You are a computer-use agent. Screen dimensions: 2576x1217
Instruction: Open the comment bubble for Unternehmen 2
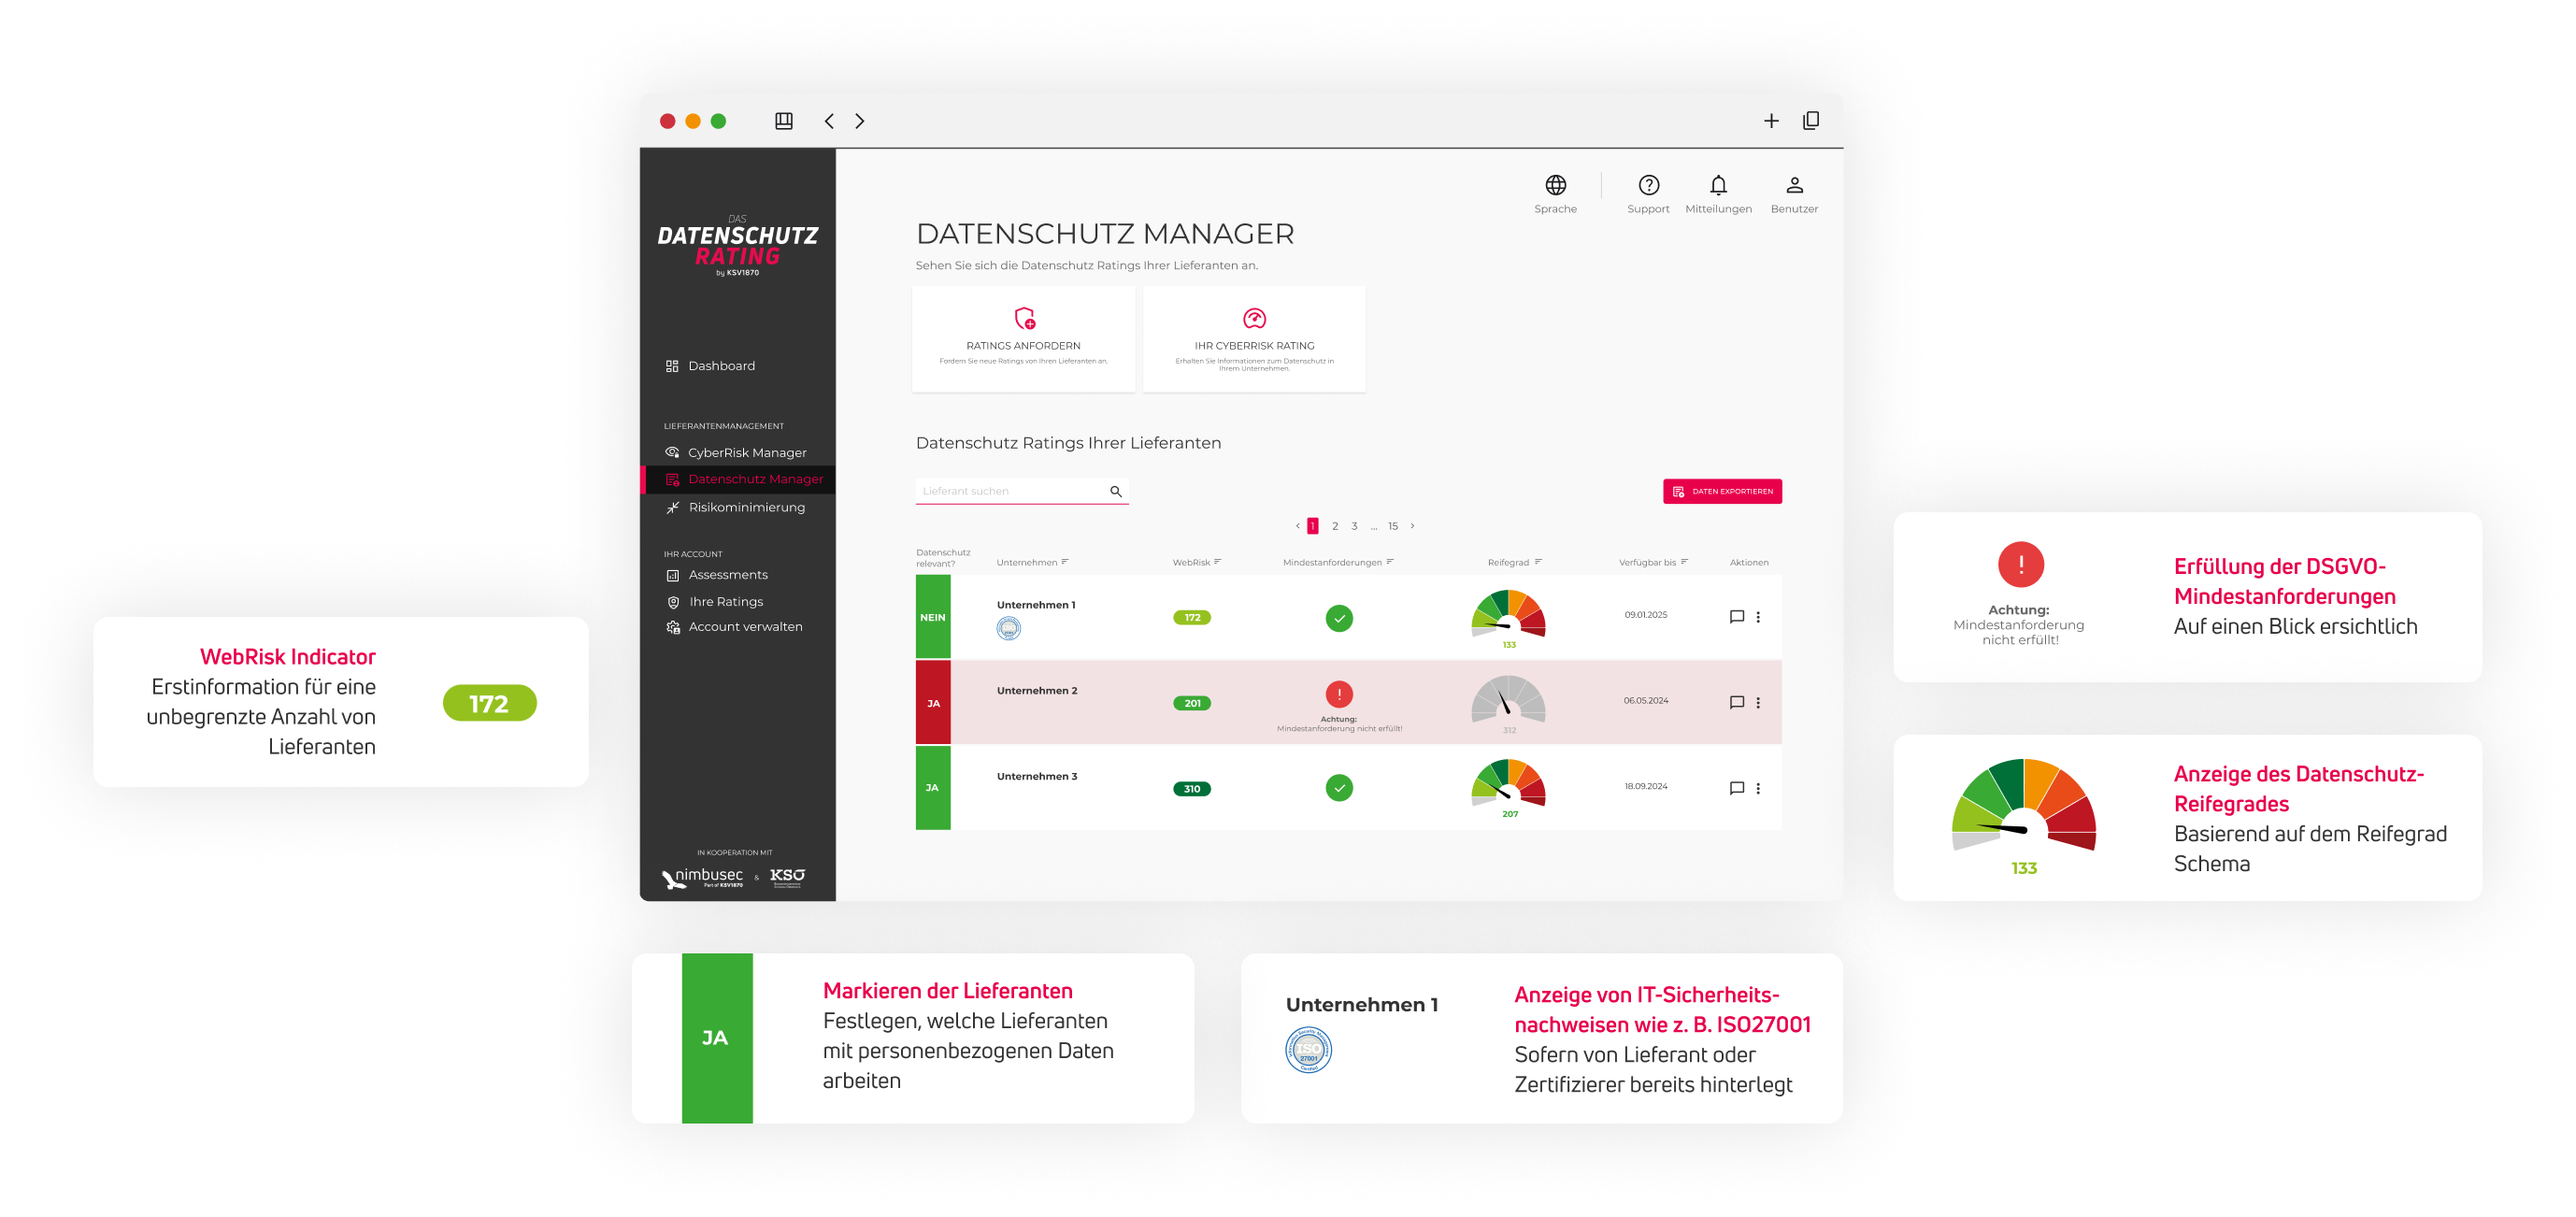pos(1738,702)
